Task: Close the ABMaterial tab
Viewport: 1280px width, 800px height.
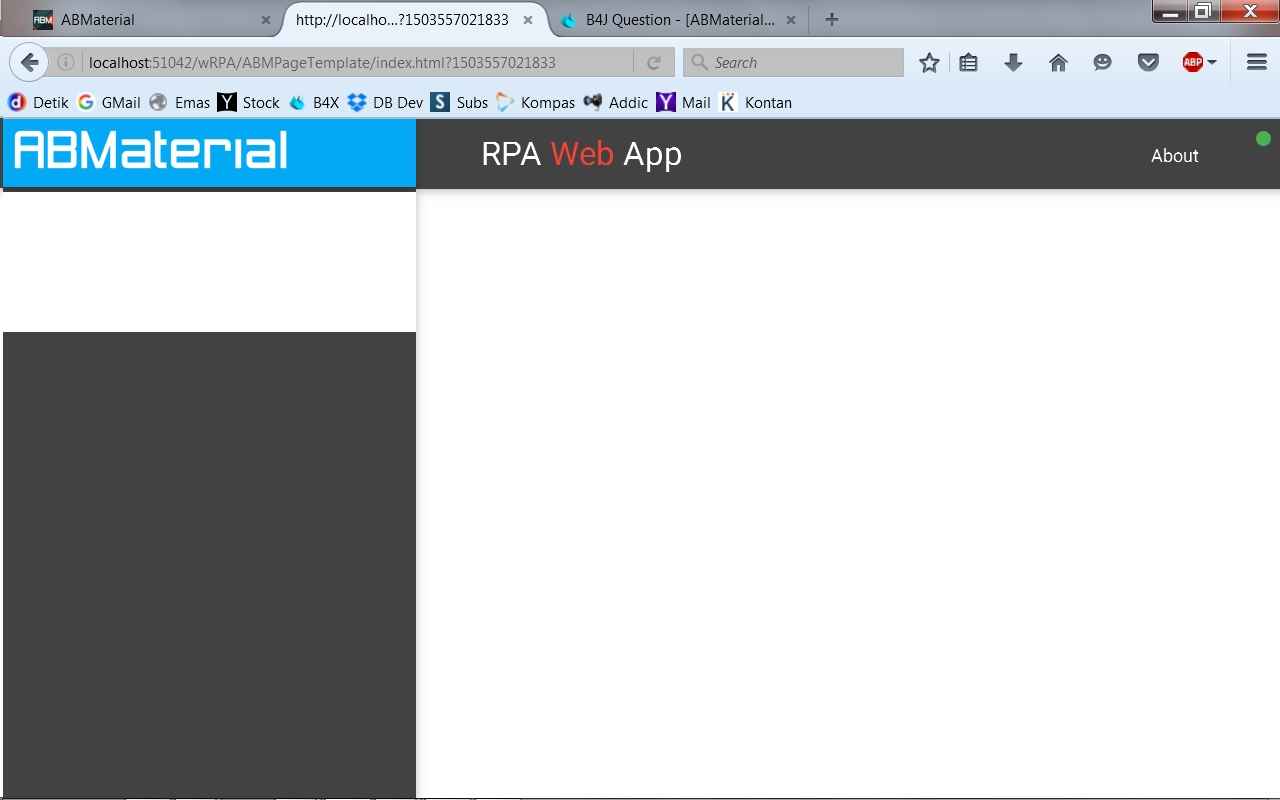Action: tap(266, 20)
